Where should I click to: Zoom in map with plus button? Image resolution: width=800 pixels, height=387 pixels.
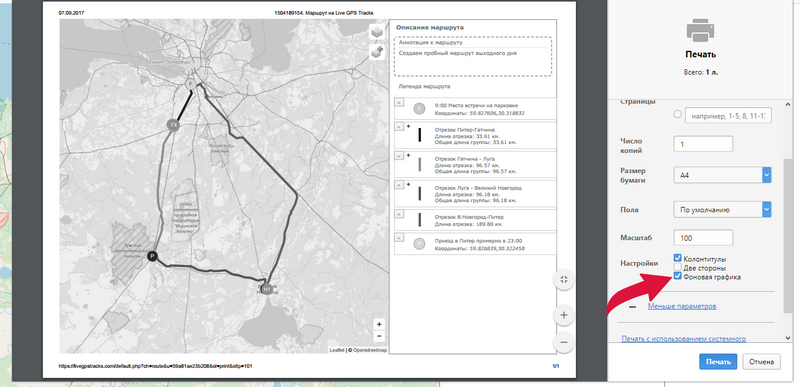[379, 324]
